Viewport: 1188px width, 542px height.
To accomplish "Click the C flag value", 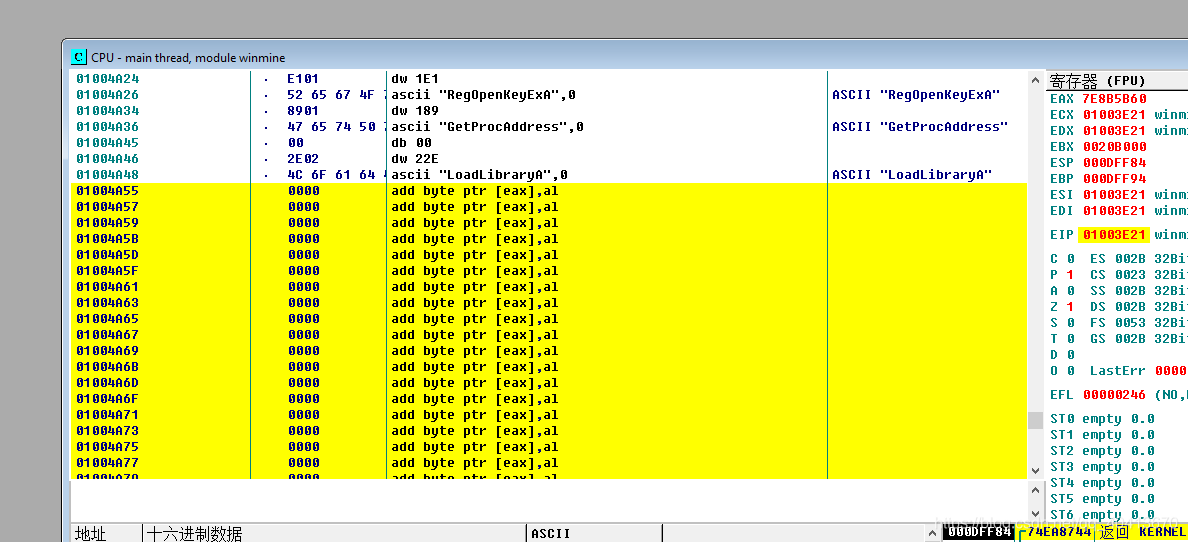I will point(1071,258).
